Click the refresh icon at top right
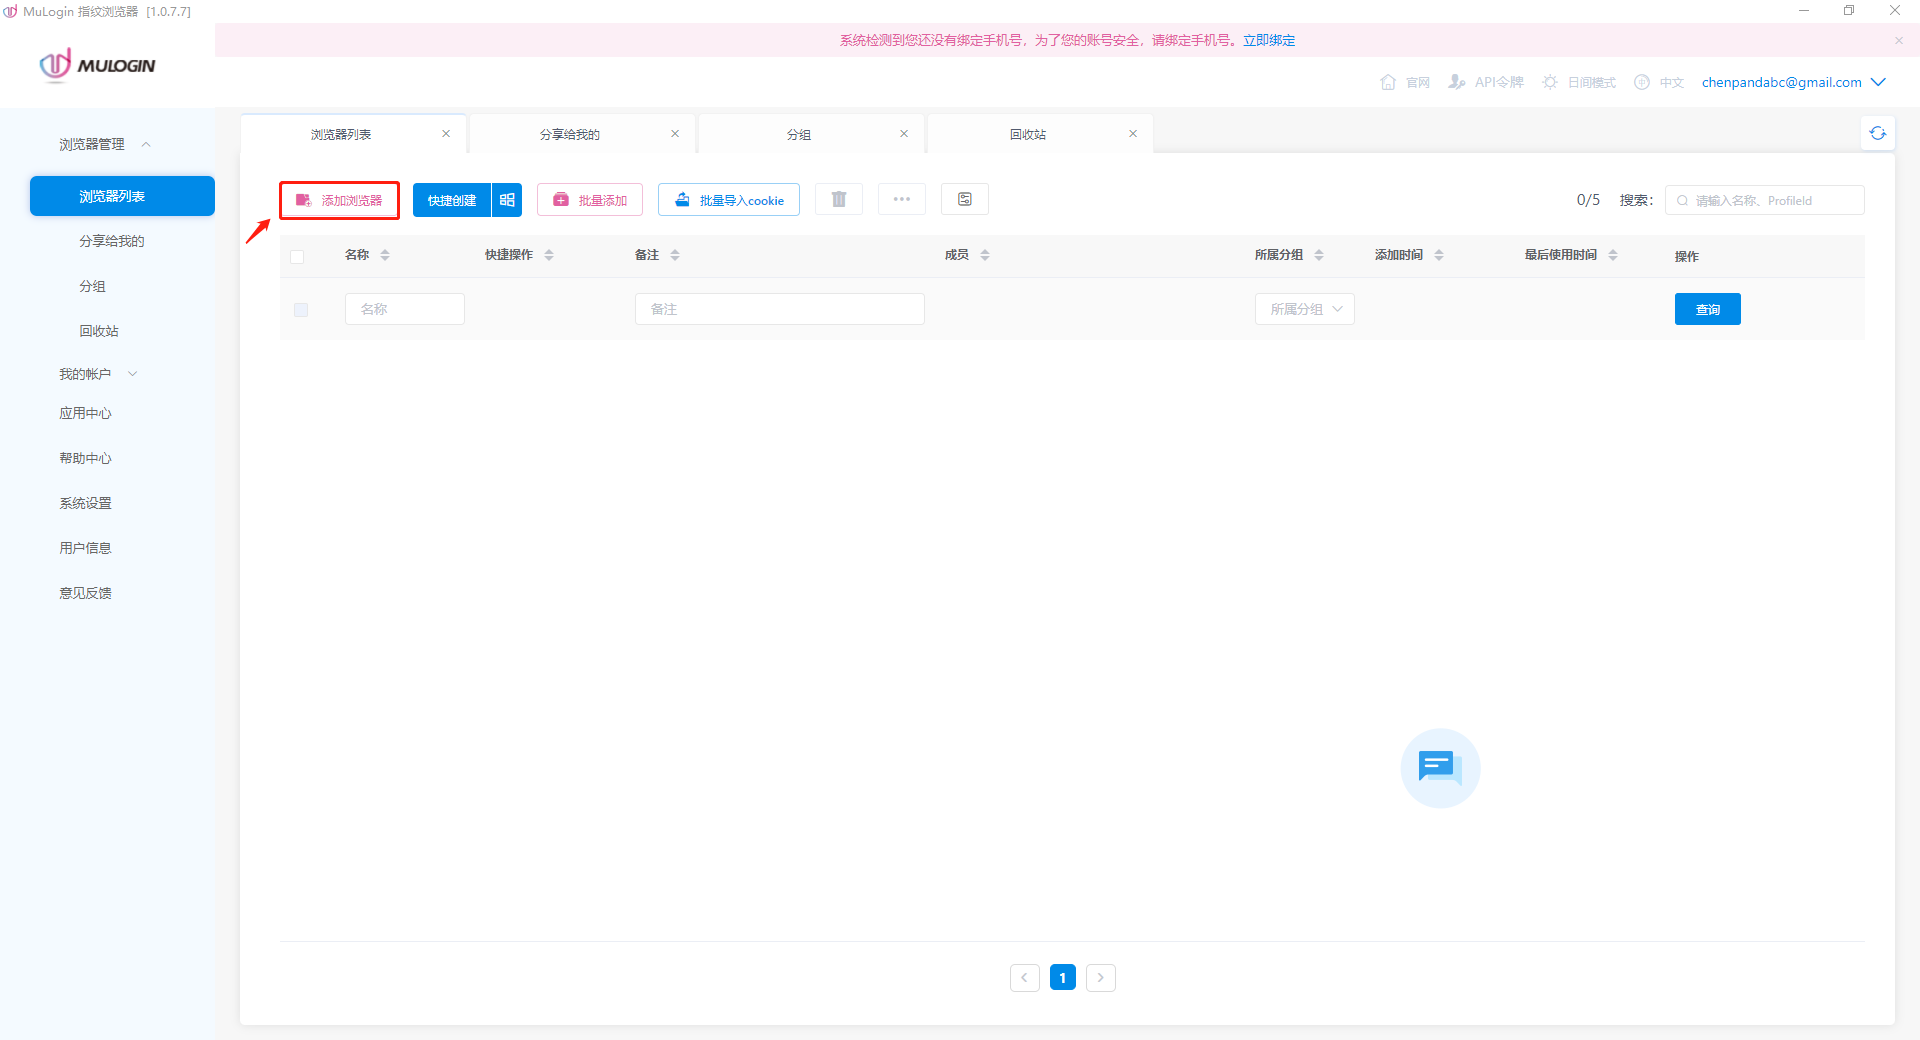The height and width of the screenshot is (1040, 1920). click(1877, 133)
